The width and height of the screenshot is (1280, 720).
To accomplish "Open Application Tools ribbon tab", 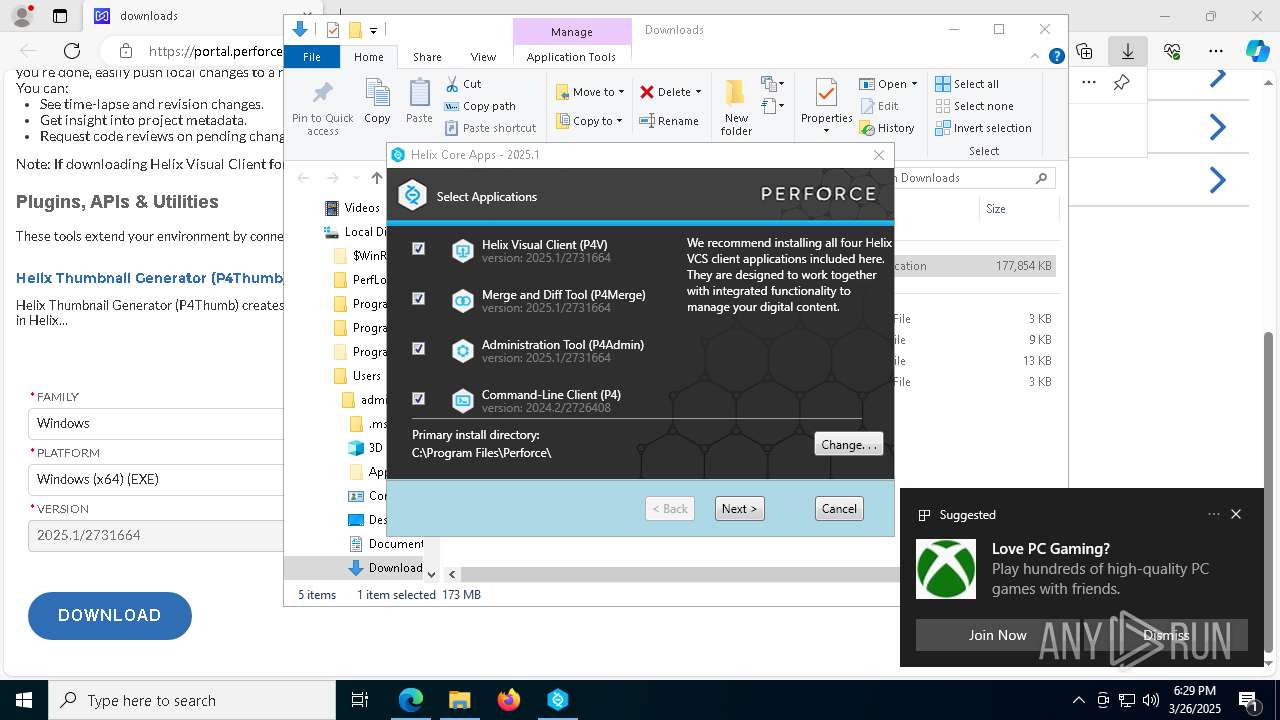I will 571,57.
